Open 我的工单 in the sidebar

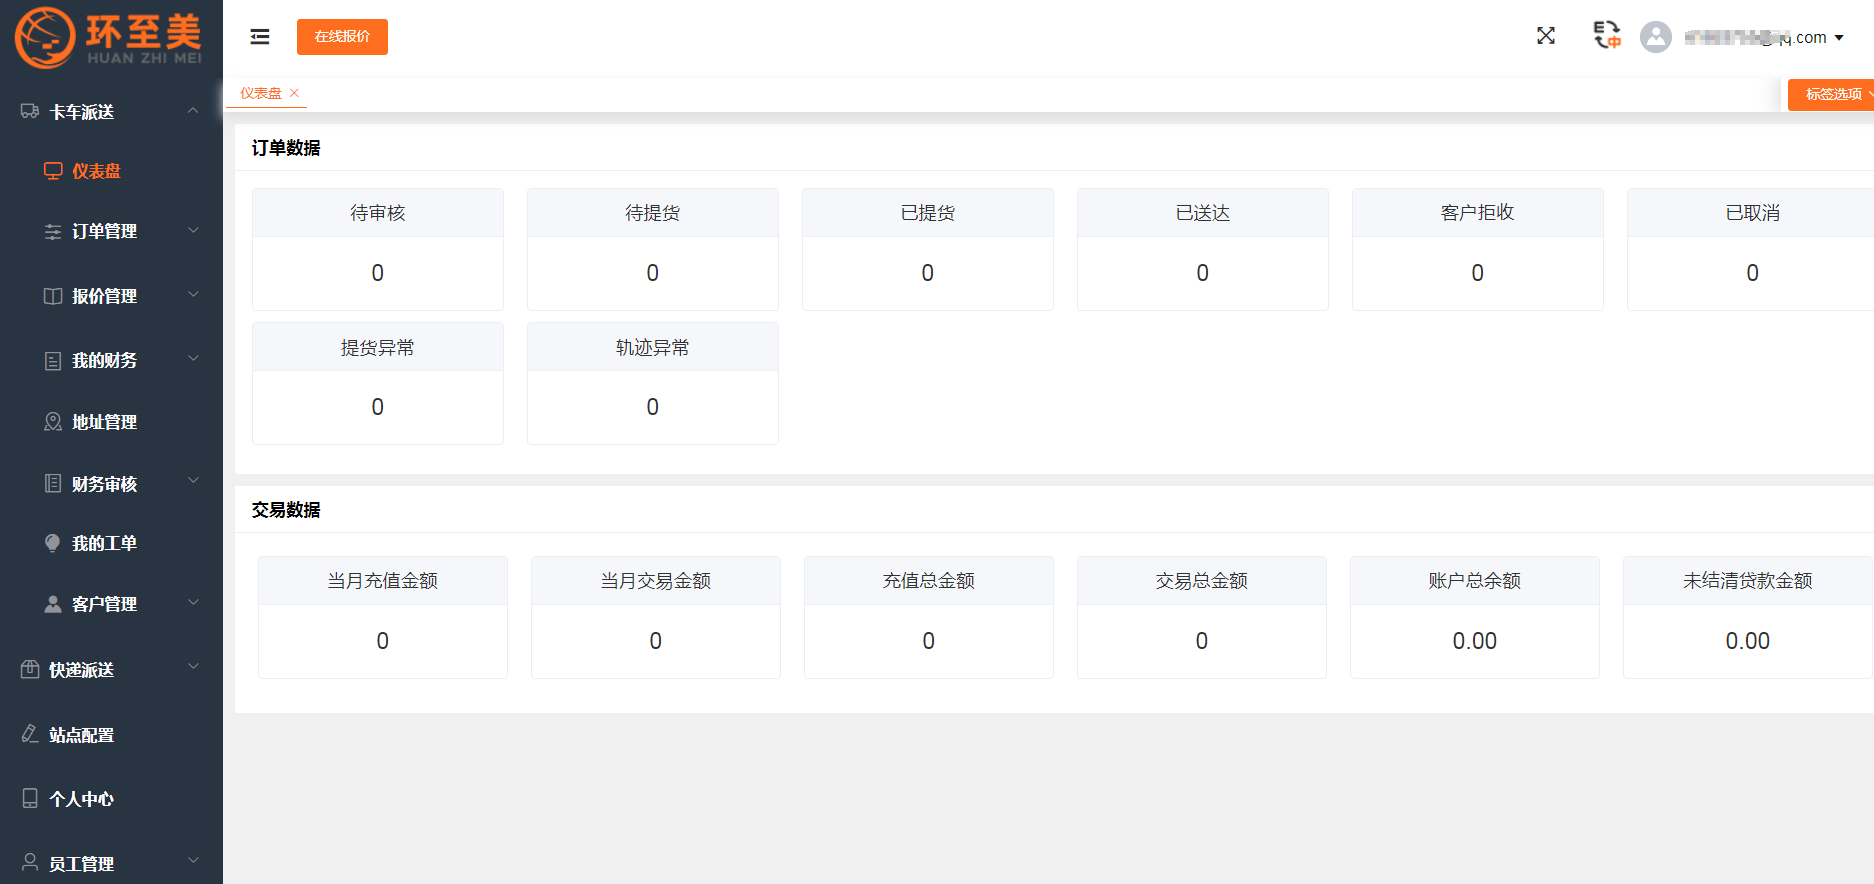[x=104, y=543]
